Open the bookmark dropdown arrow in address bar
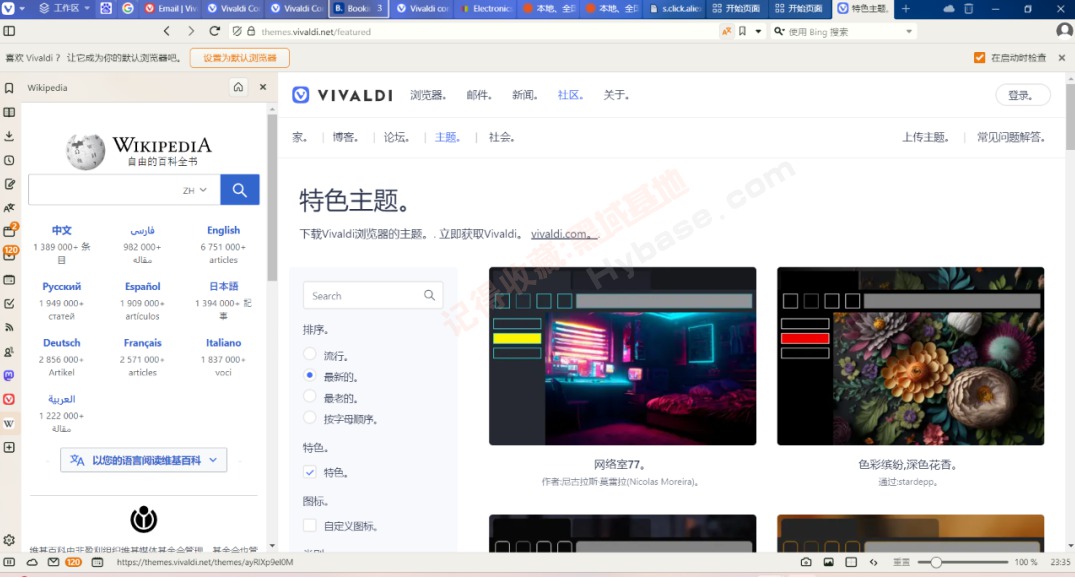The image size is (1075, 578). [758, 31]
